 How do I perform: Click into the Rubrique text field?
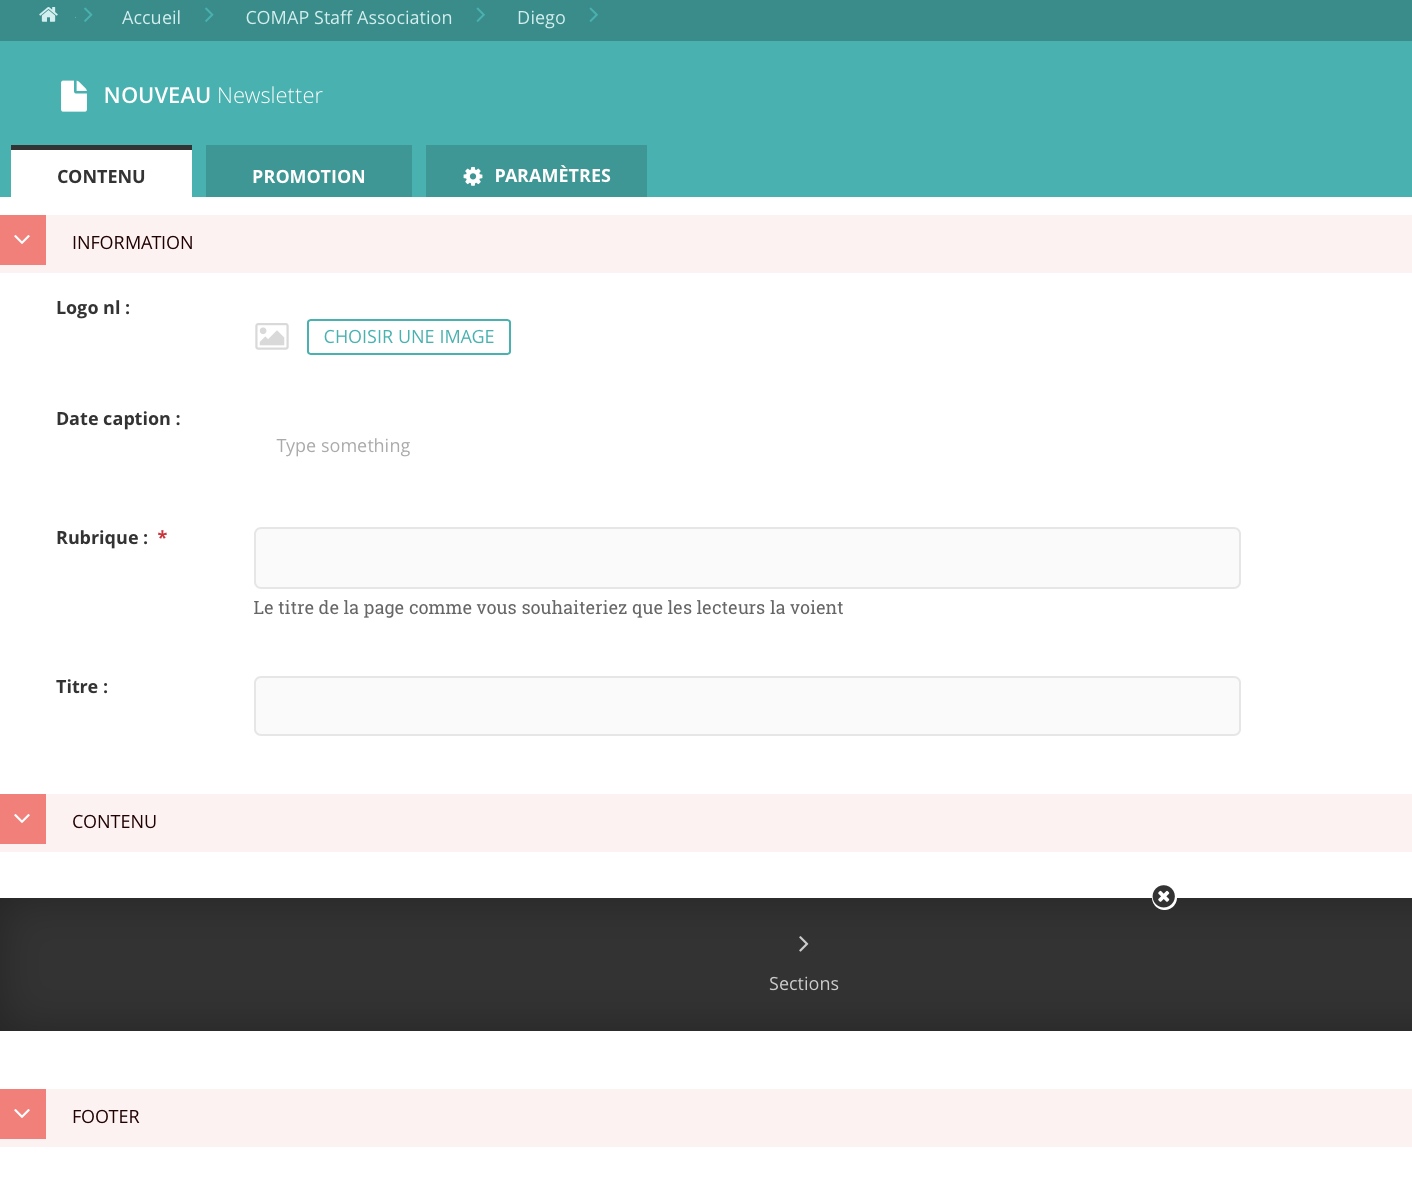747,558
